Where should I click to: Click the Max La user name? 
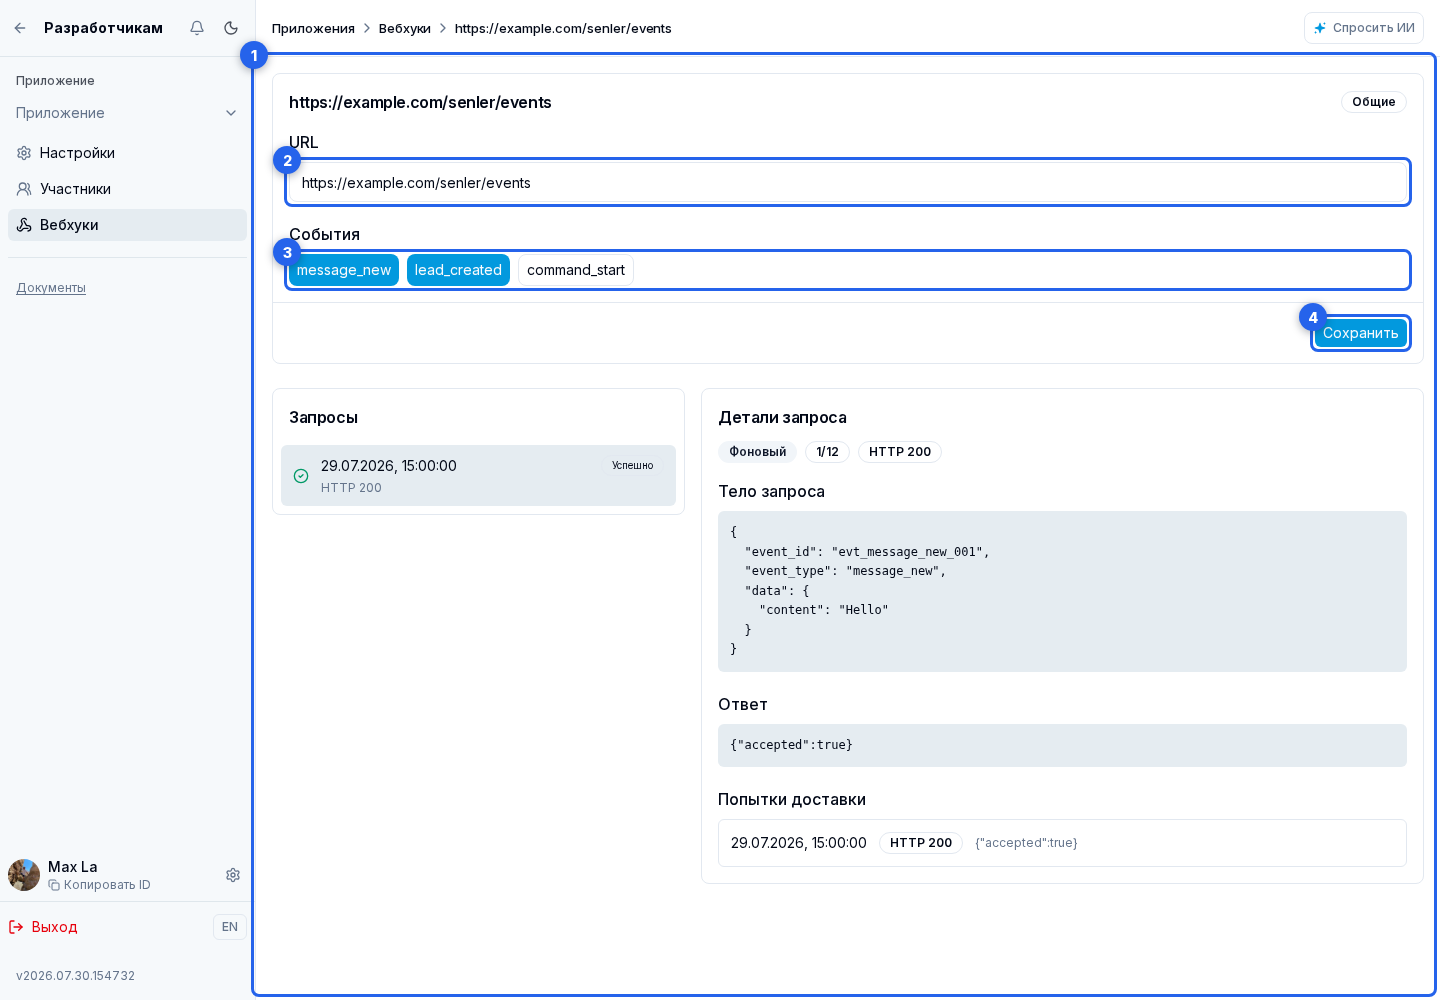coord(73,867)
